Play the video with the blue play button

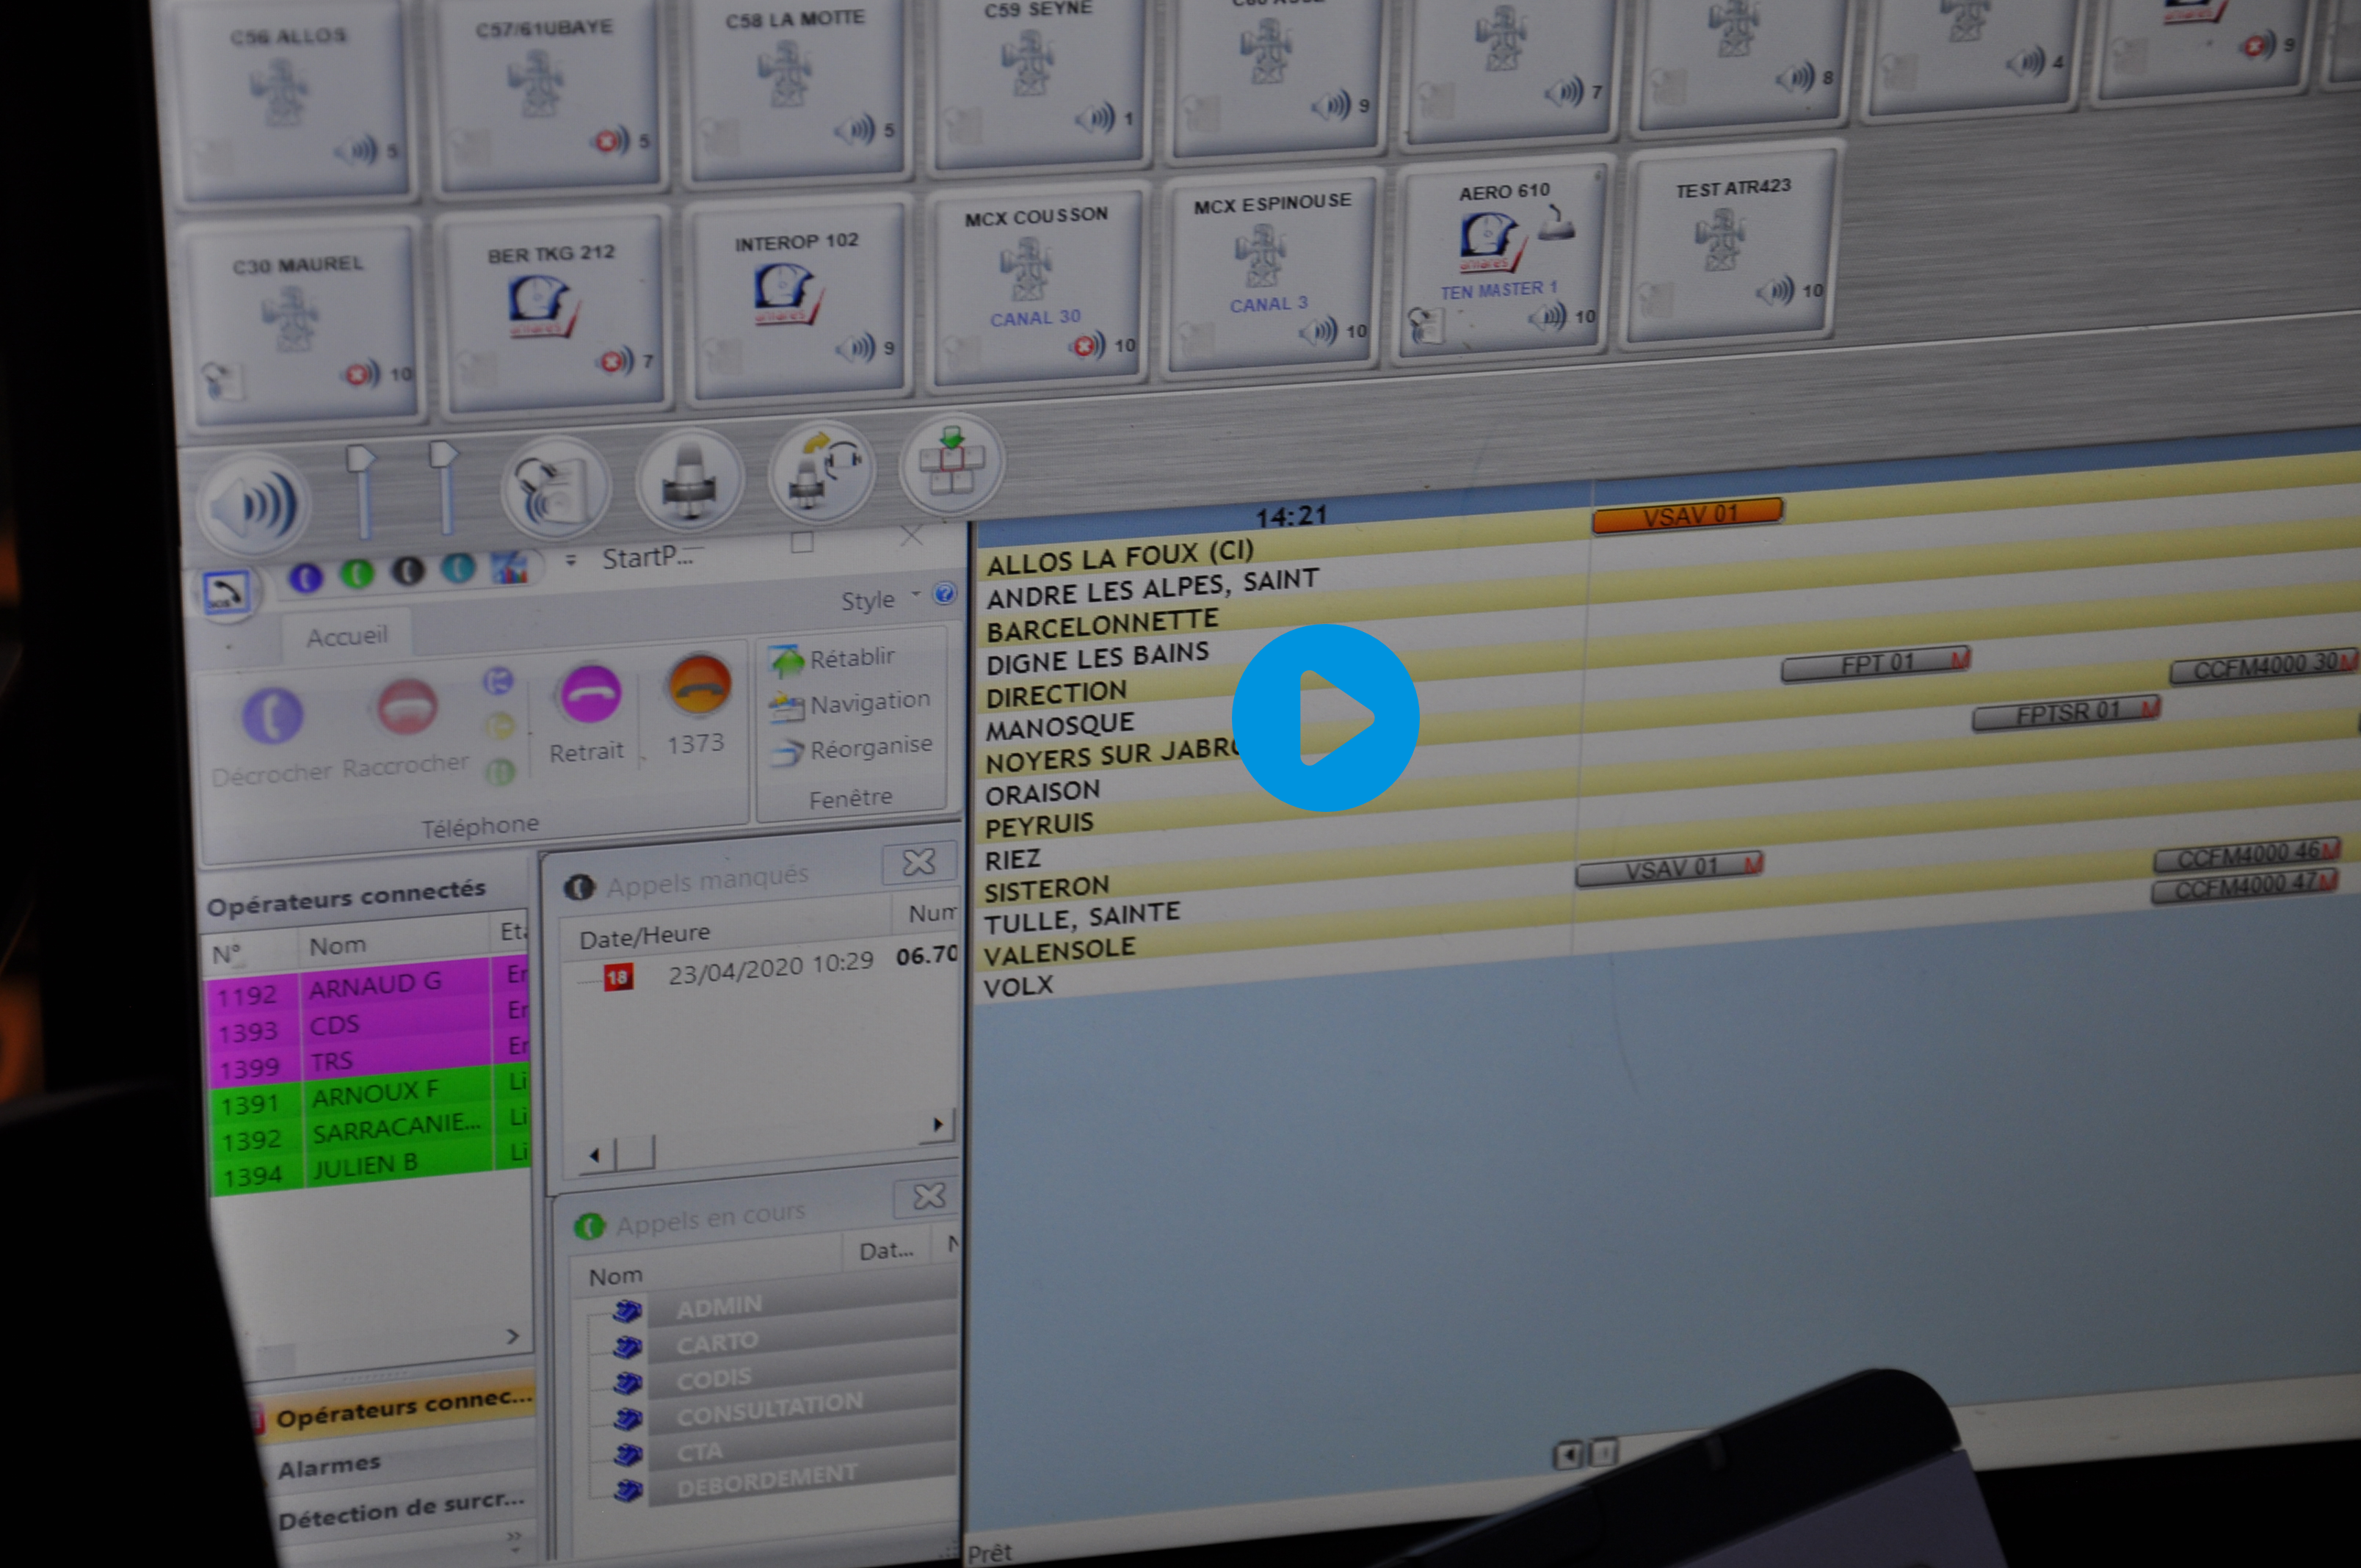(1325, 718)
